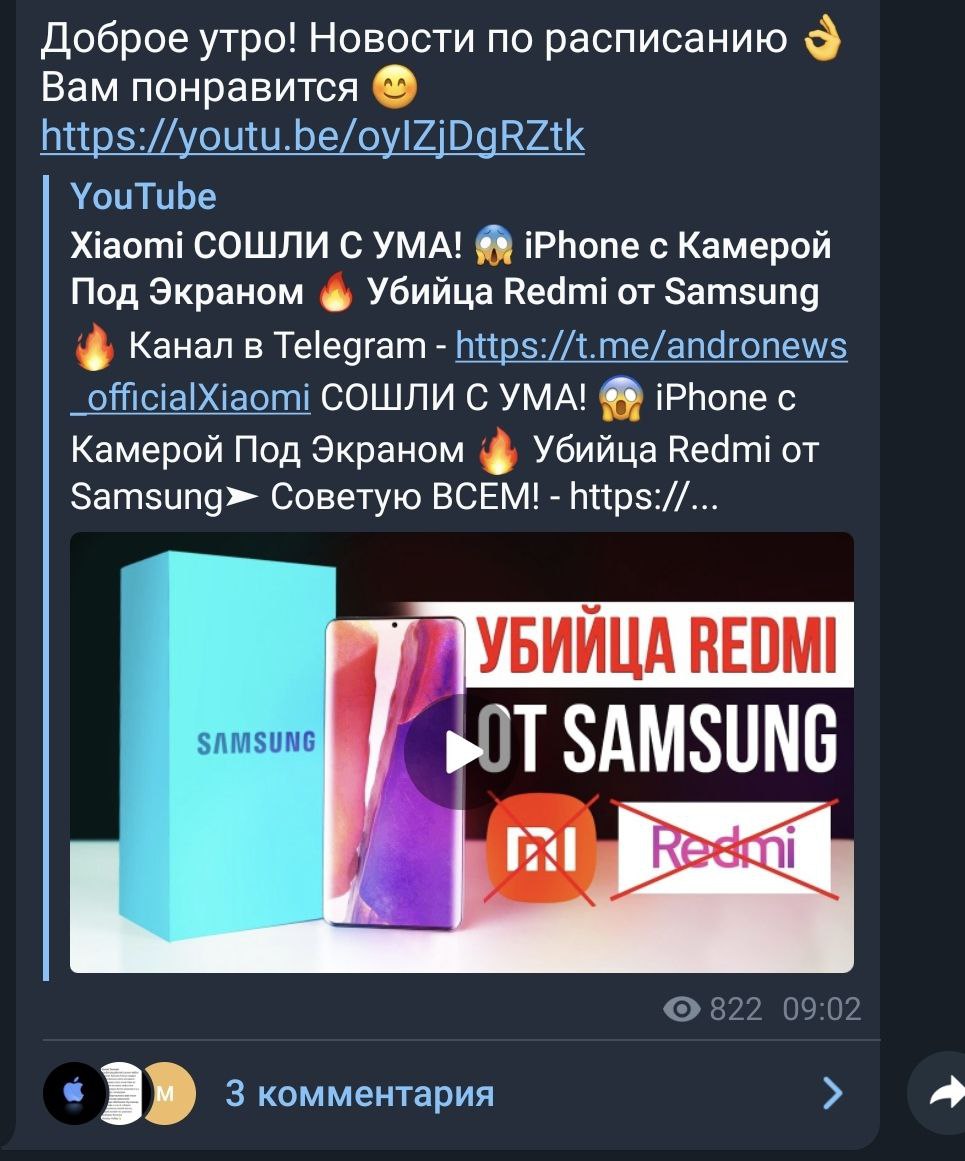The image size is (965, 1161).
Task: Forward the post with the share arrow
Action: (x=944, y=1093)
